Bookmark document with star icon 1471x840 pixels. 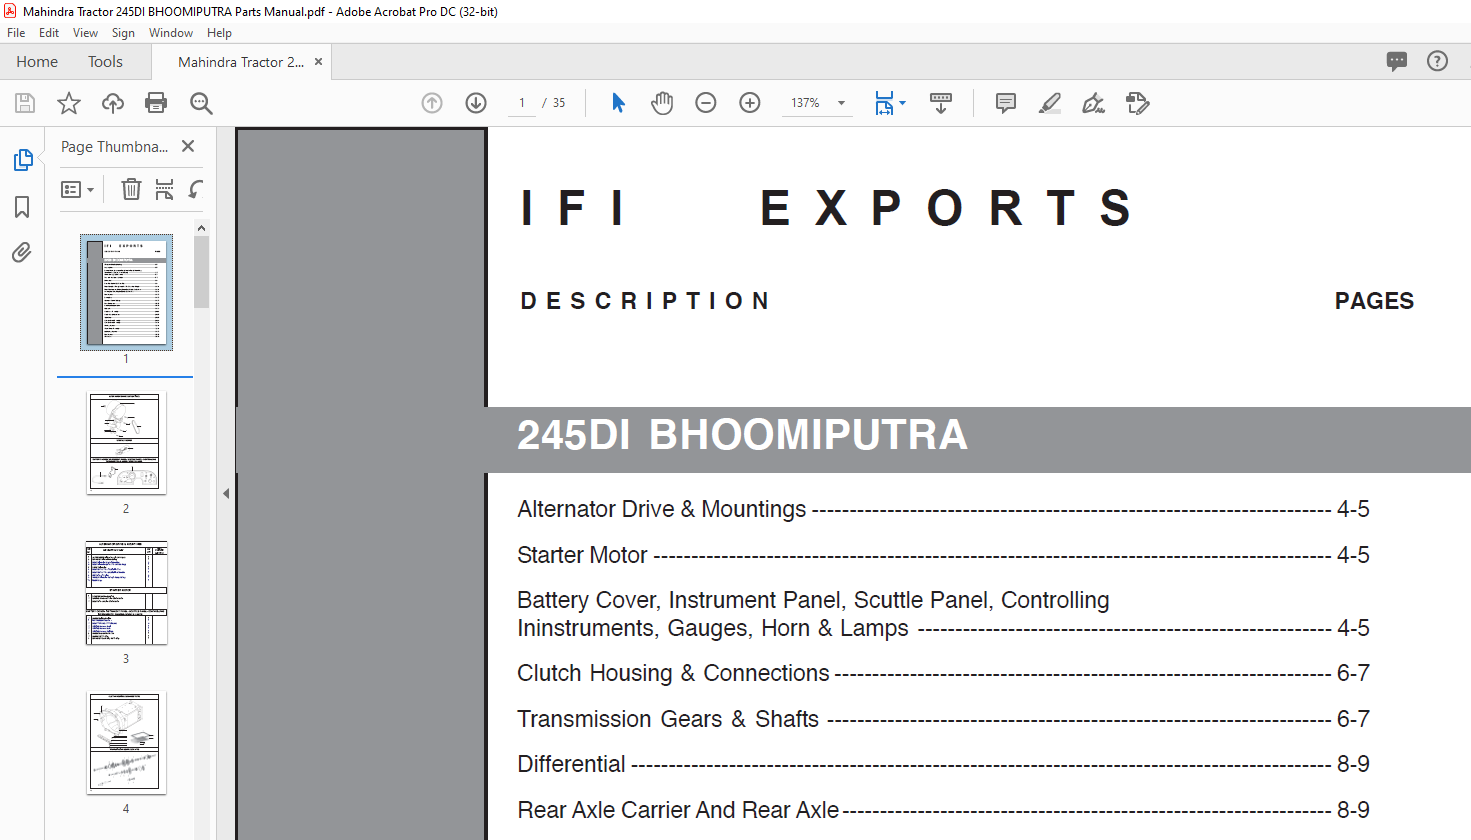69,103
